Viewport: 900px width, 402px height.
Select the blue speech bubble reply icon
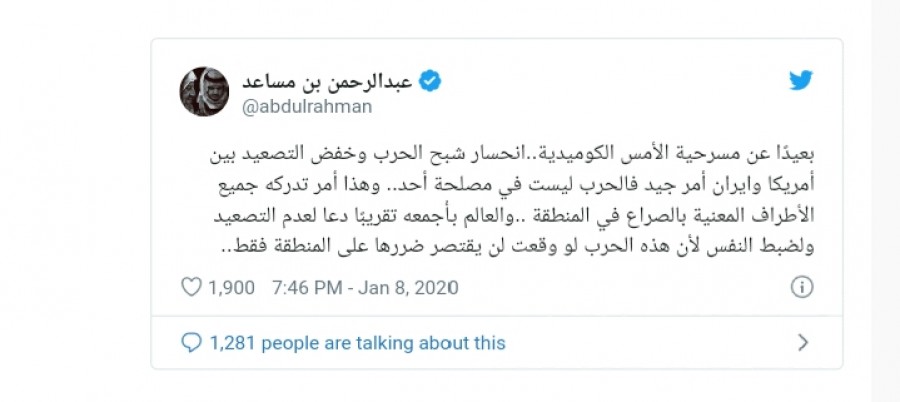191,343
